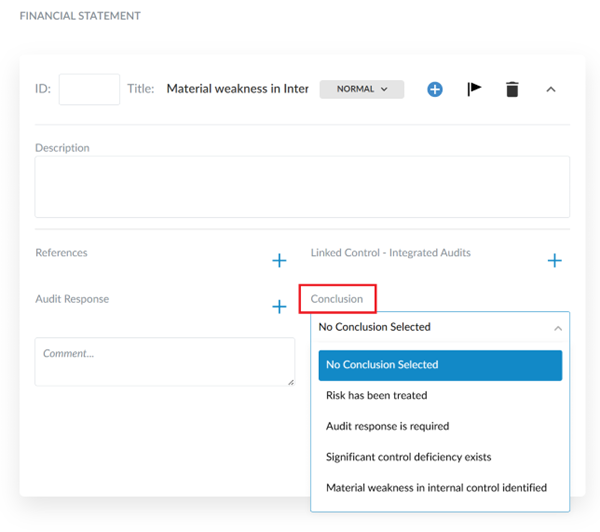Click the Conclusion field label

(x=337, y=299)
